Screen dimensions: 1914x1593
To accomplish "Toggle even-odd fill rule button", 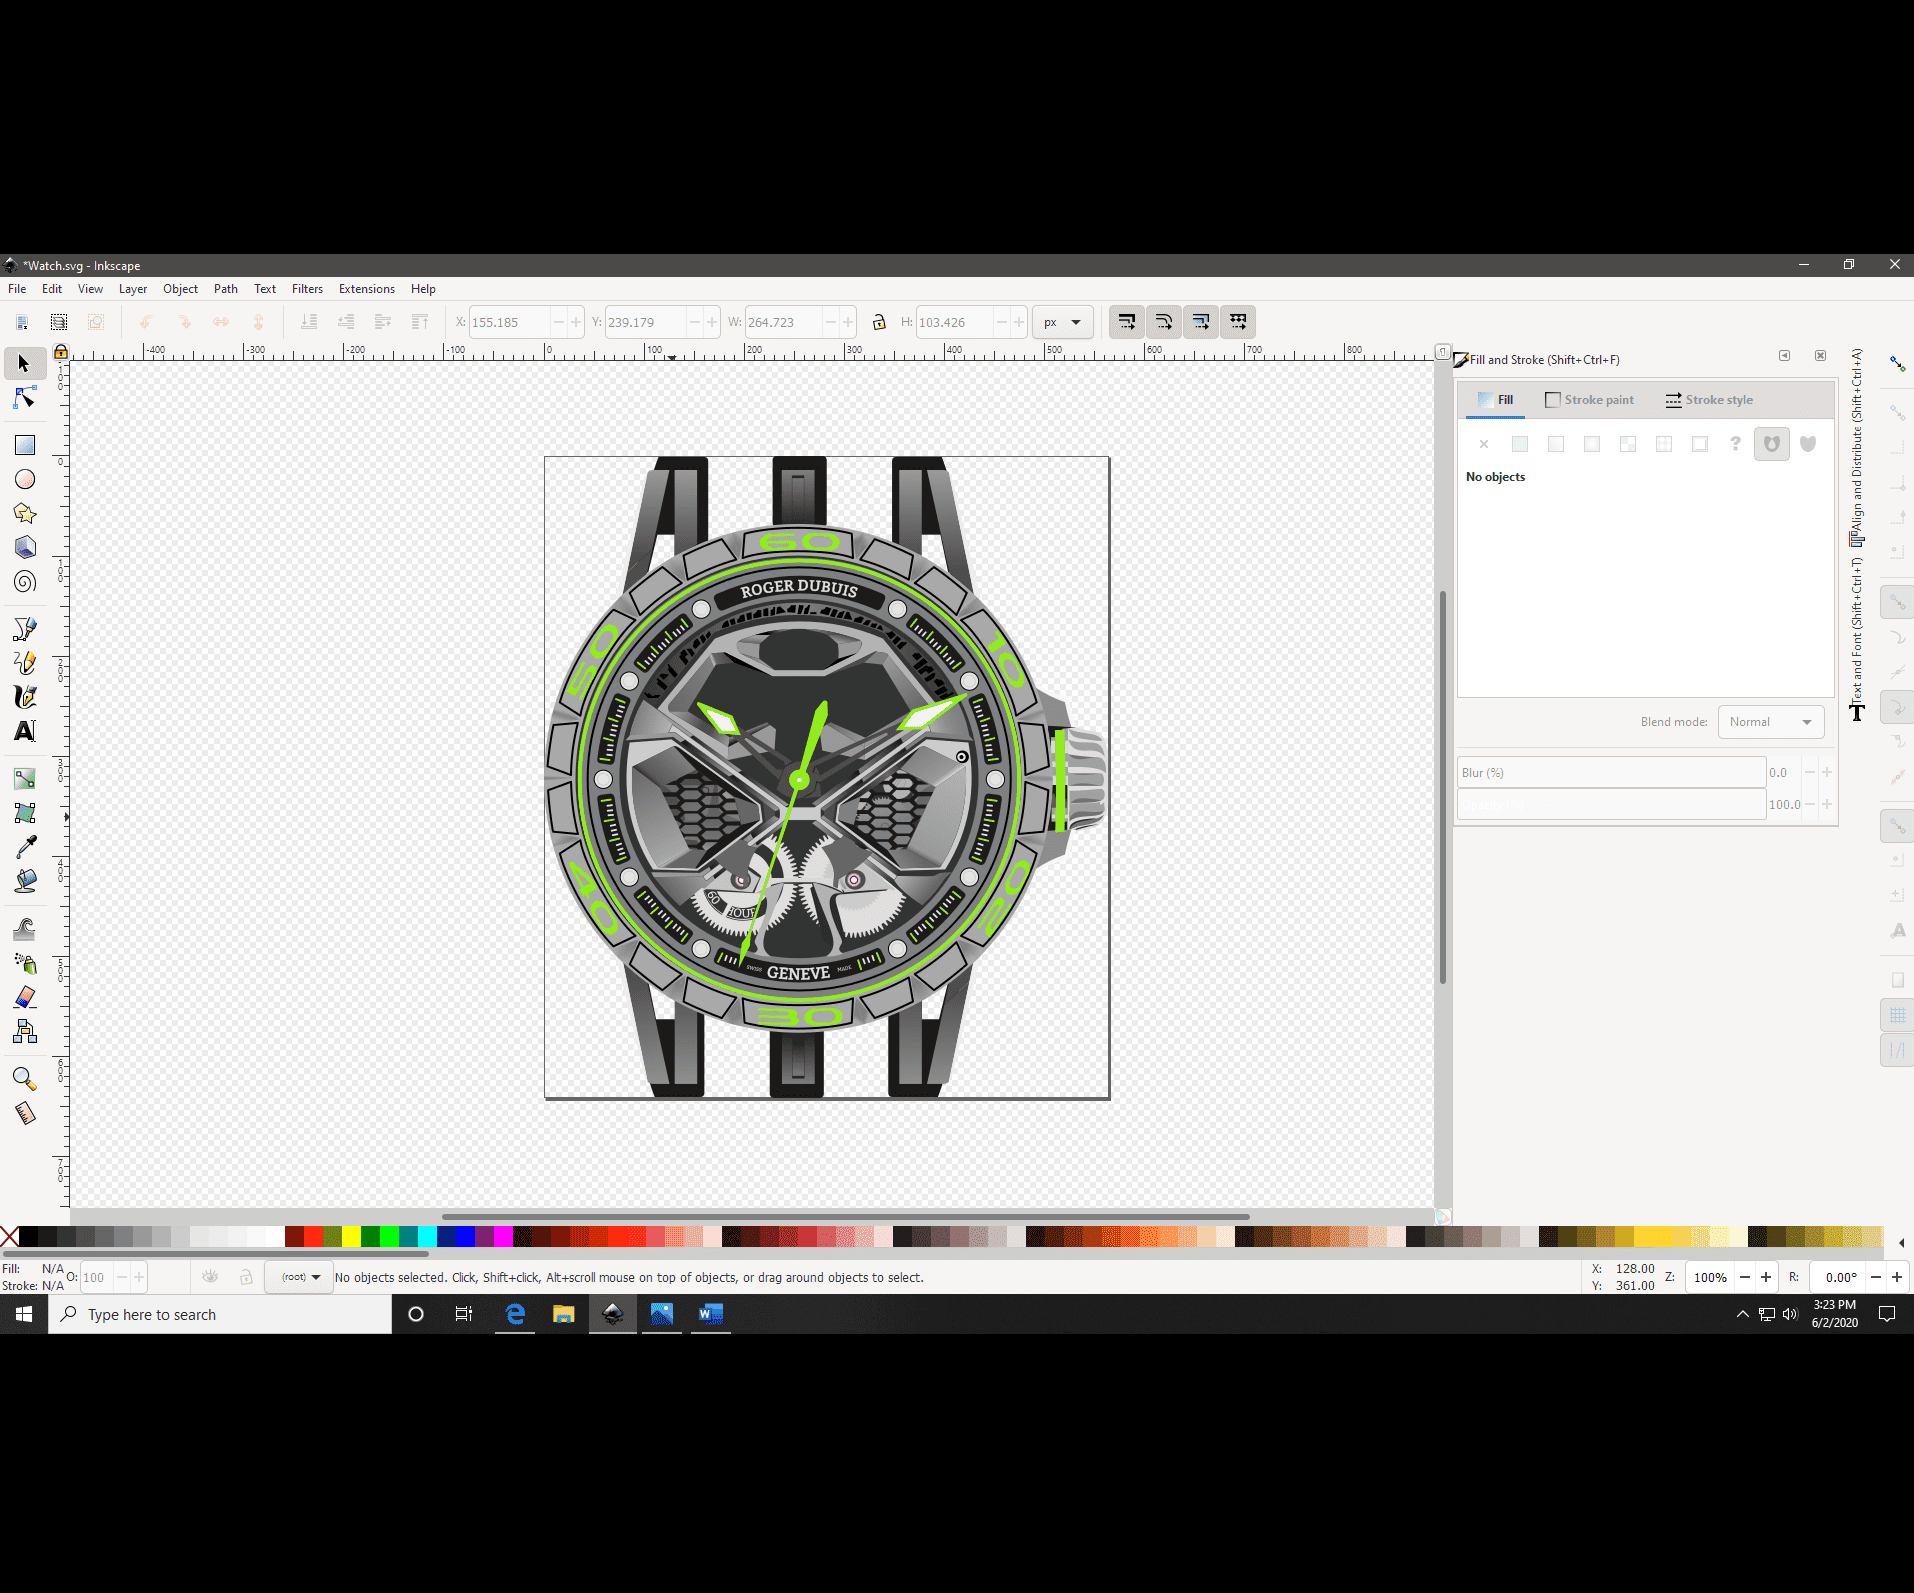I will [1772, 444].
